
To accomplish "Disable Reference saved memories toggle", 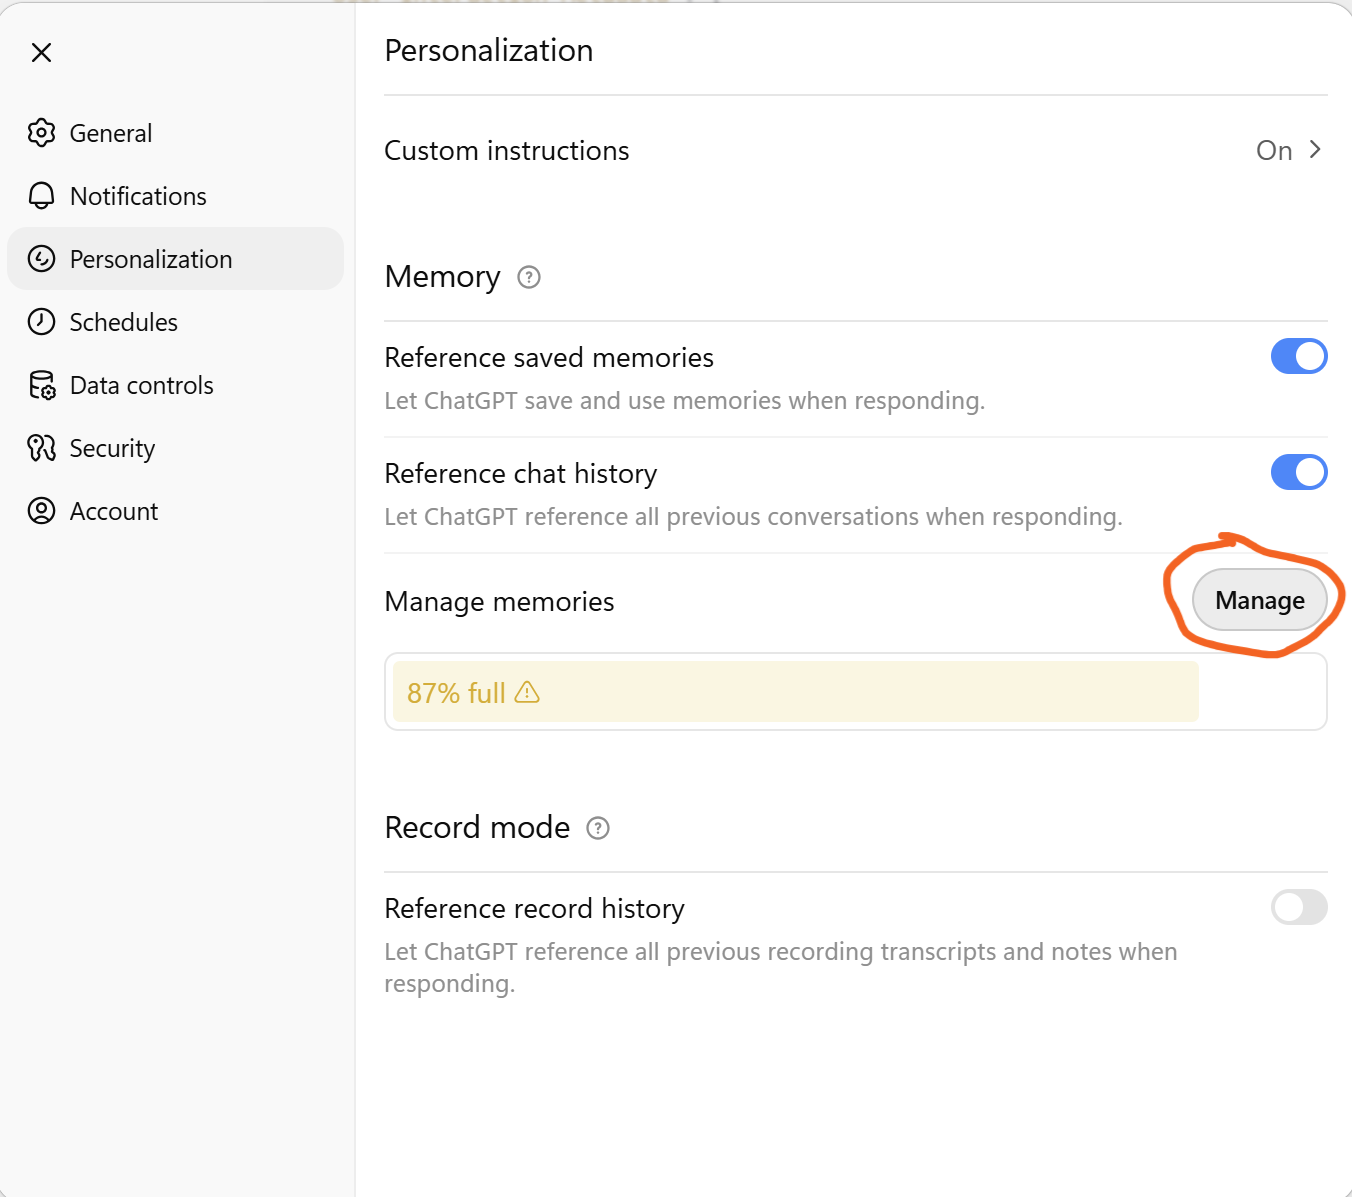I will [x=1298, y=356].
